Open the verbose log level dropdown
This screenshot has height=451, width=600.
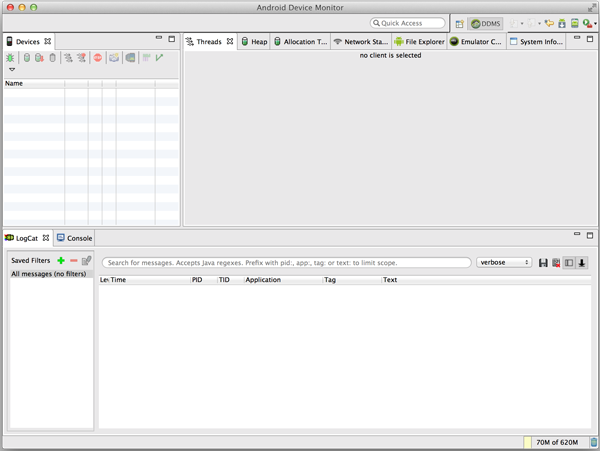(504, 262)
